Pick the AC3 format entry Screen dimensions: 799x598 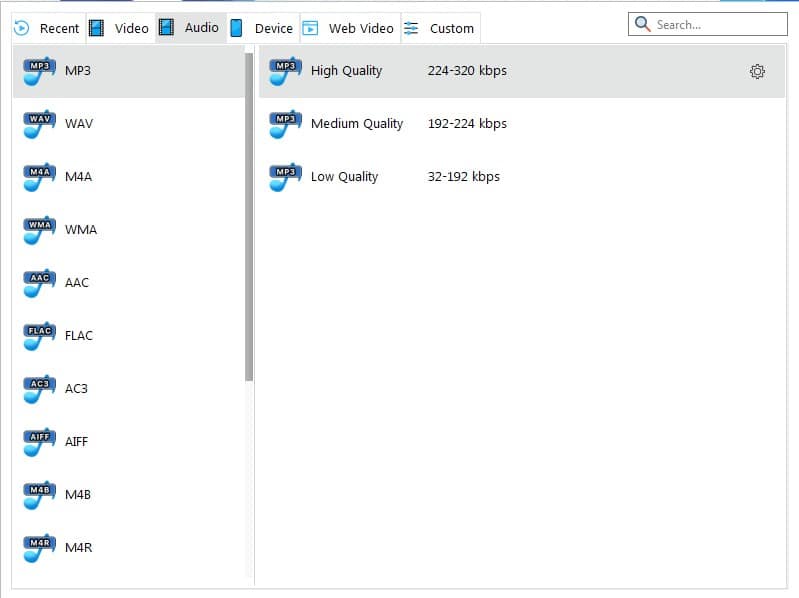coord(76,389)
